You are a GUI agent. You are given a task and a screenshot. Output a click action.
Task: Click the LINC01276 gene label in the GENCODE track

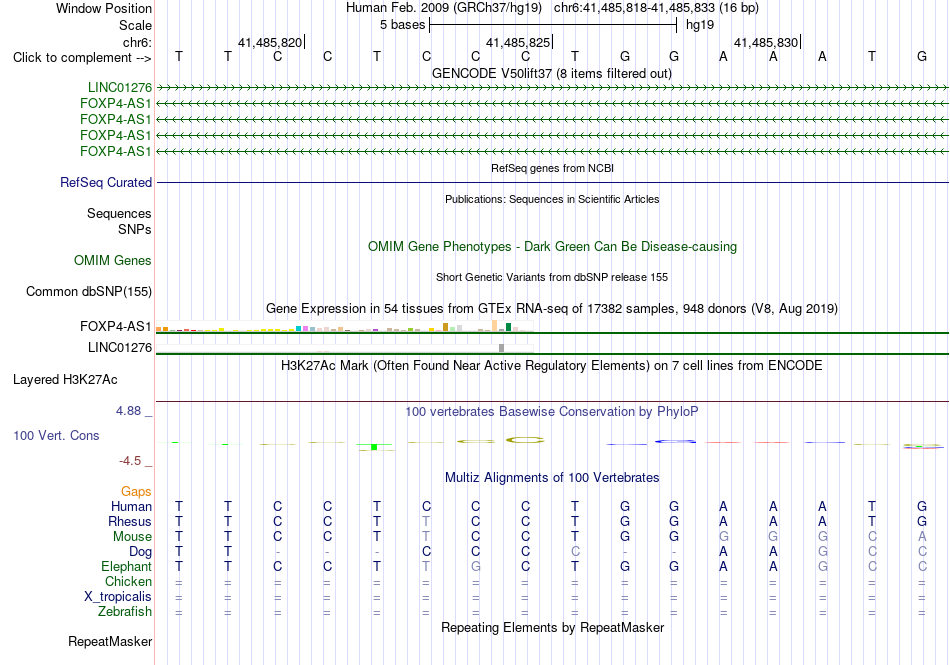120,88
